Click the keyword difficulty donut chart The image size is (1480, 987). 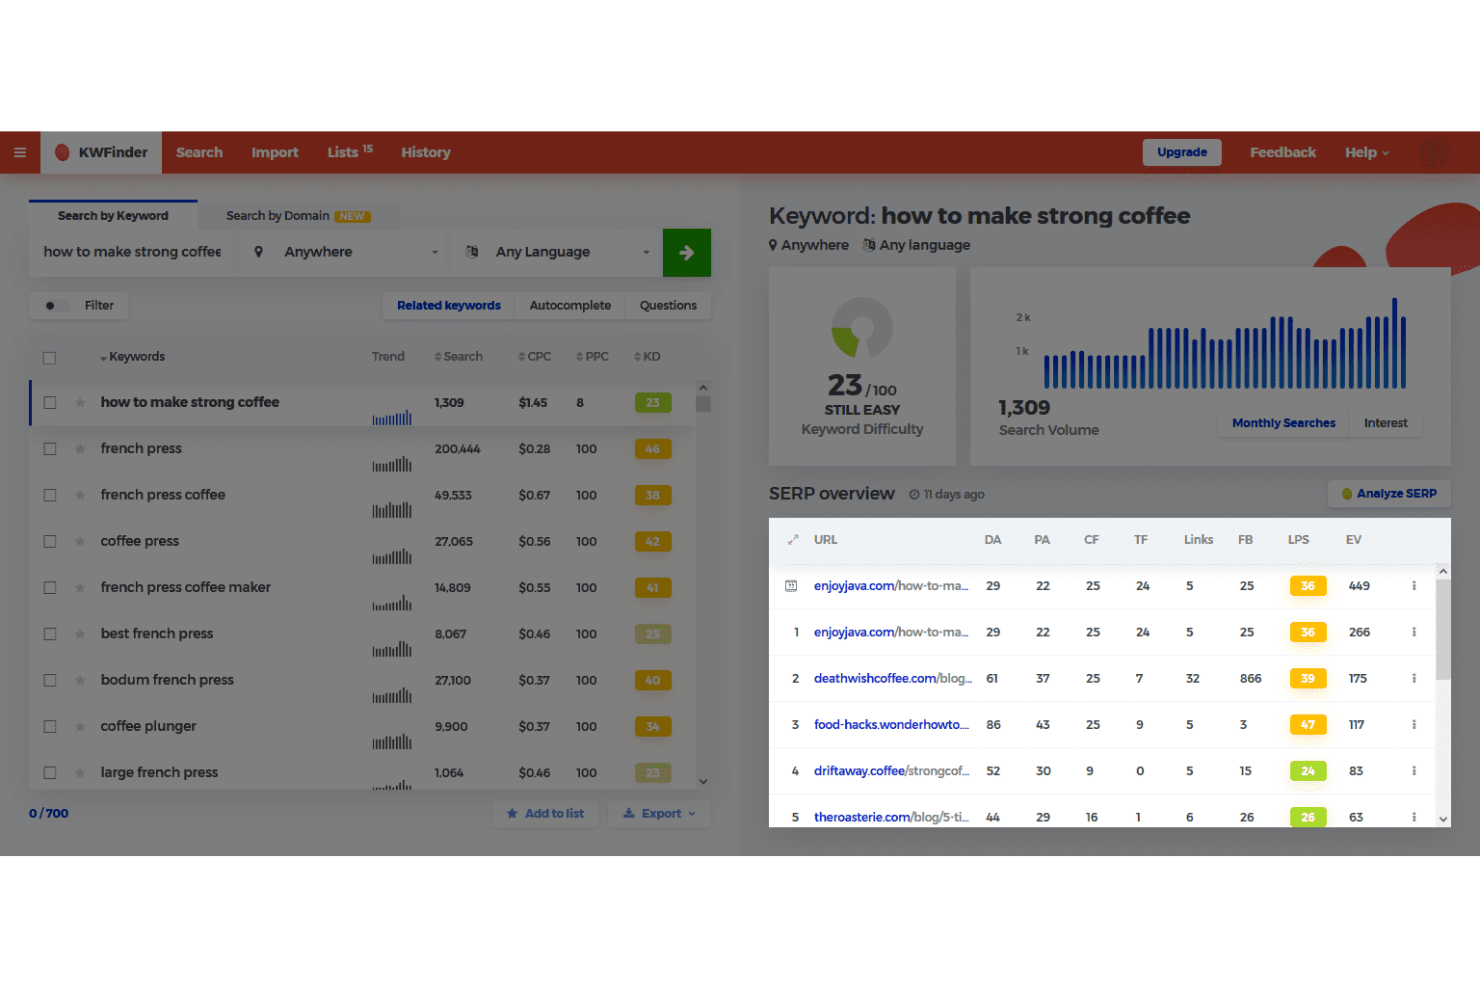click(x=862, y=327)
